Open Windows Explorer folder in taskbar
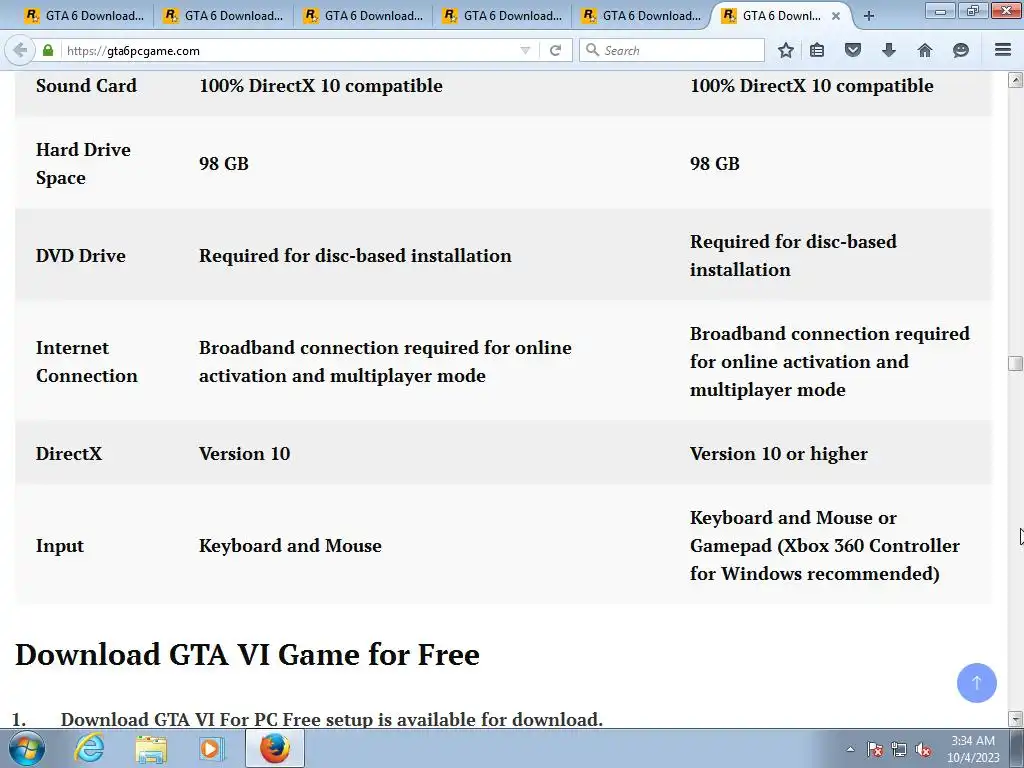The image size is (1024, 768). (151, 749)
